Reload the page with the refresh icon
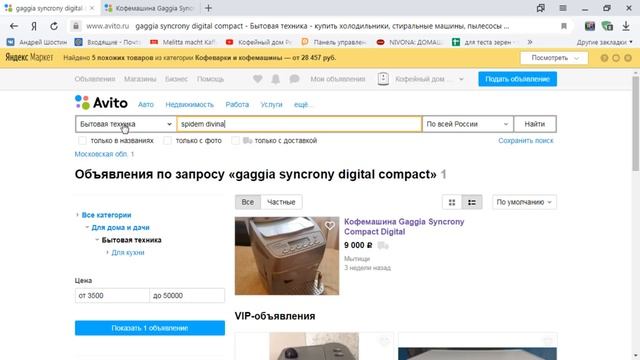 tap(54, 26)
